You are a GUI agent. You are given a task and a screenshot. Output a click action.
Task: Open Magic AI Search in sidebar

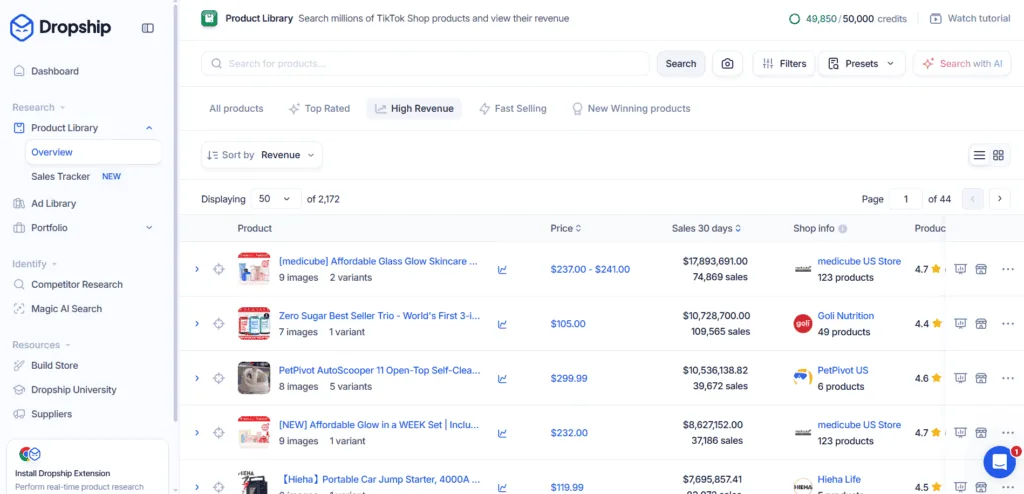[x=67, y=308]
